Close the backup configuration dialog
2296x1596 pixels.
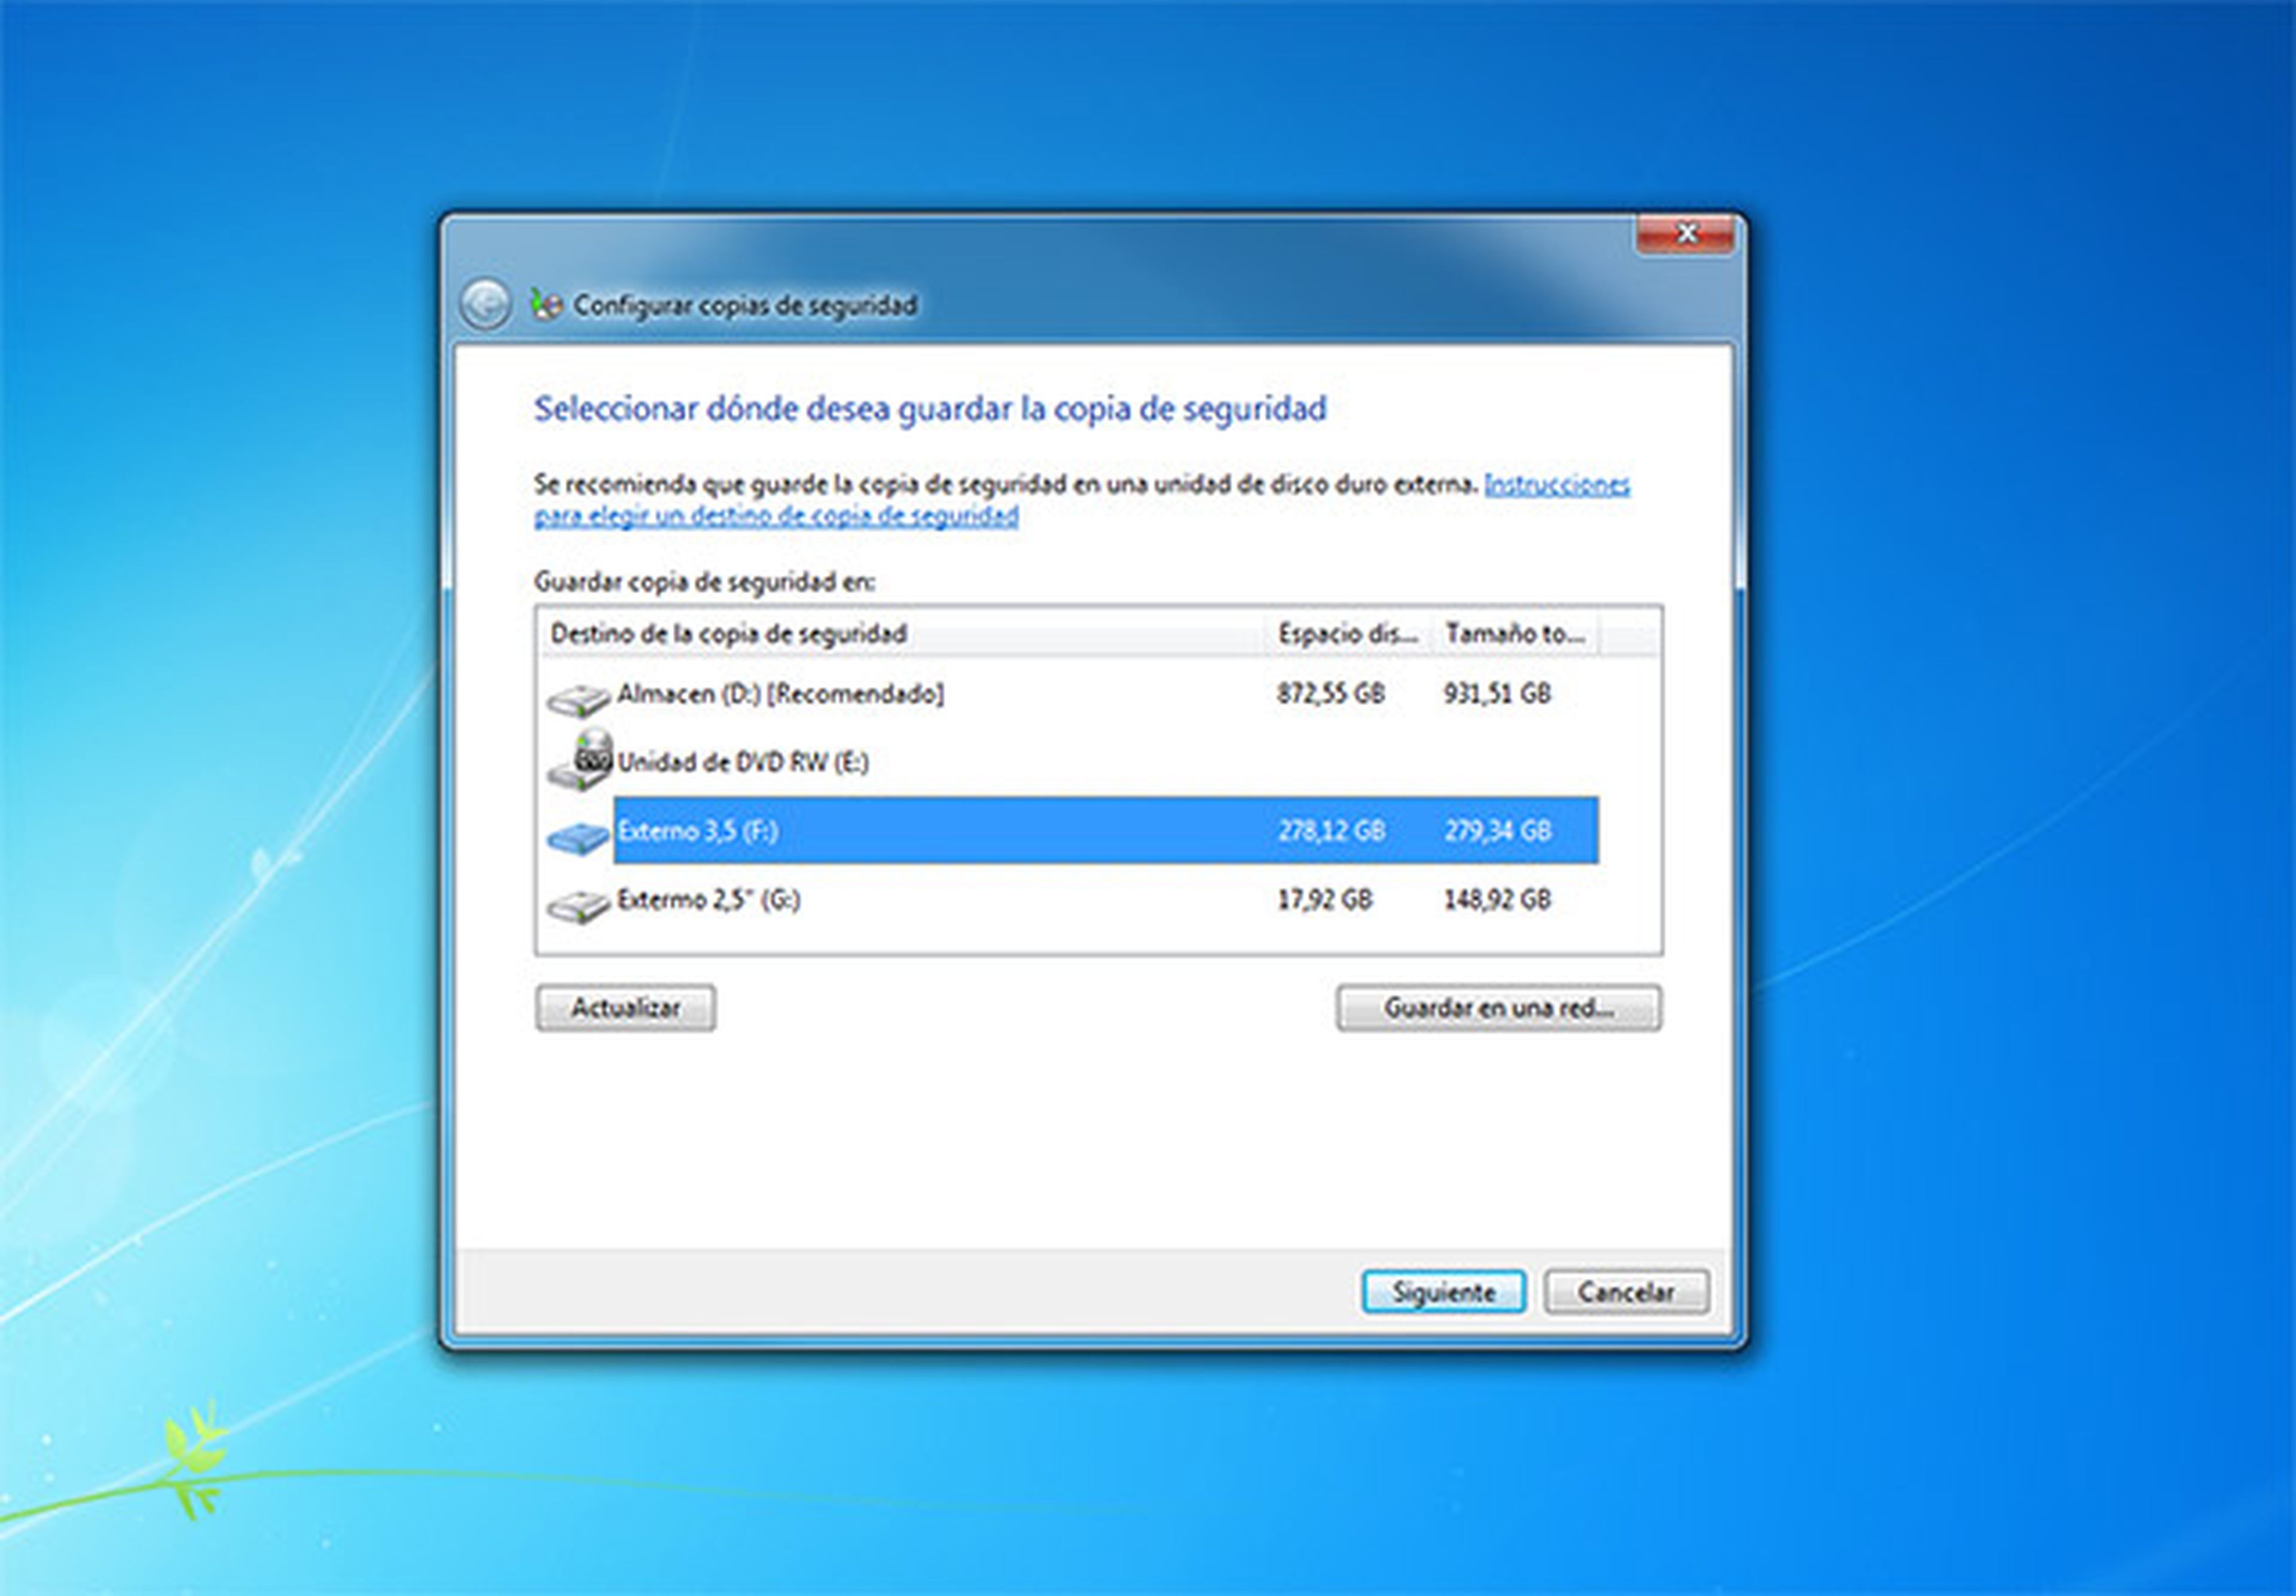coord(1685,234)
